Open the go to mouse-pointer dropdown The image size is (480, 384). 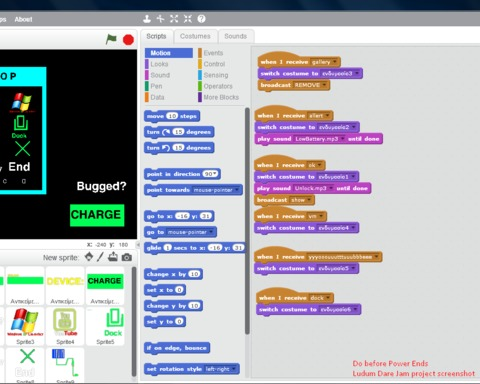[211, 232]
